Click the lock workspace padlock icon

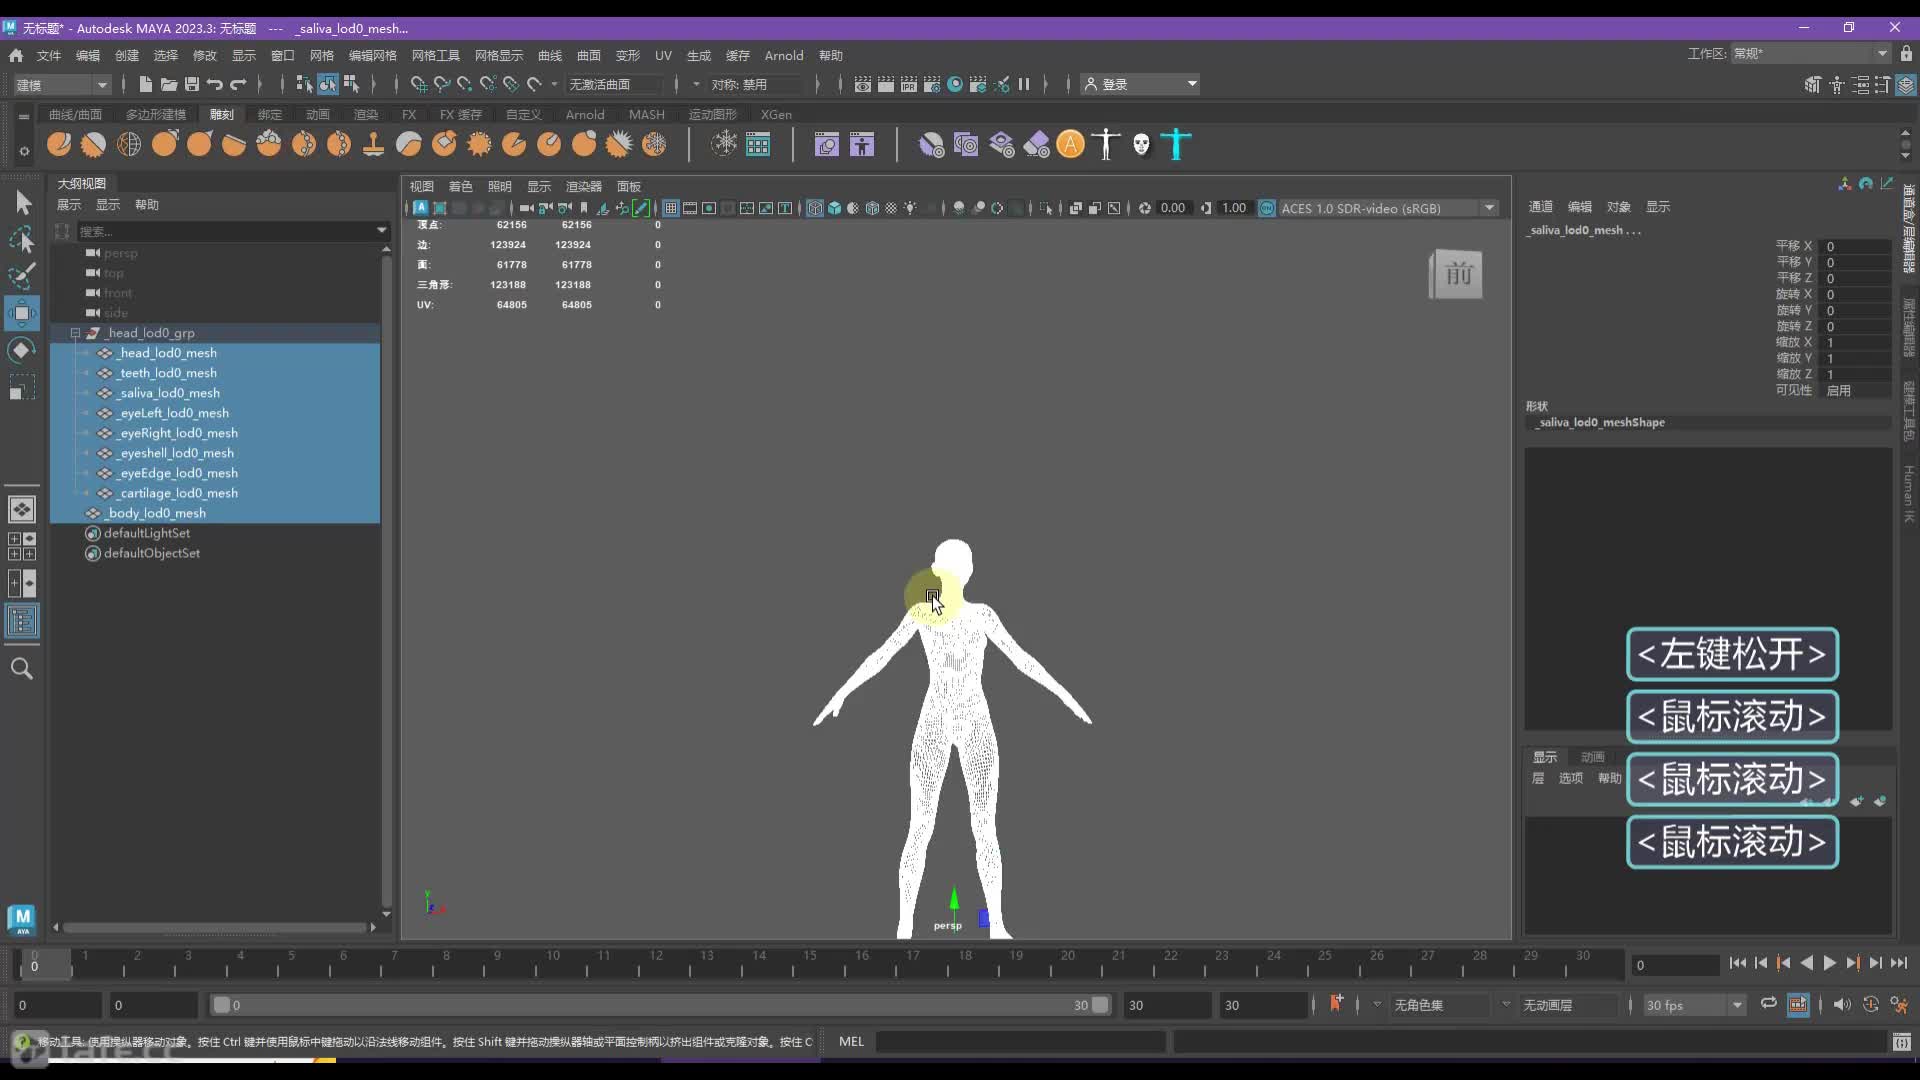(x=1907, y=54)
